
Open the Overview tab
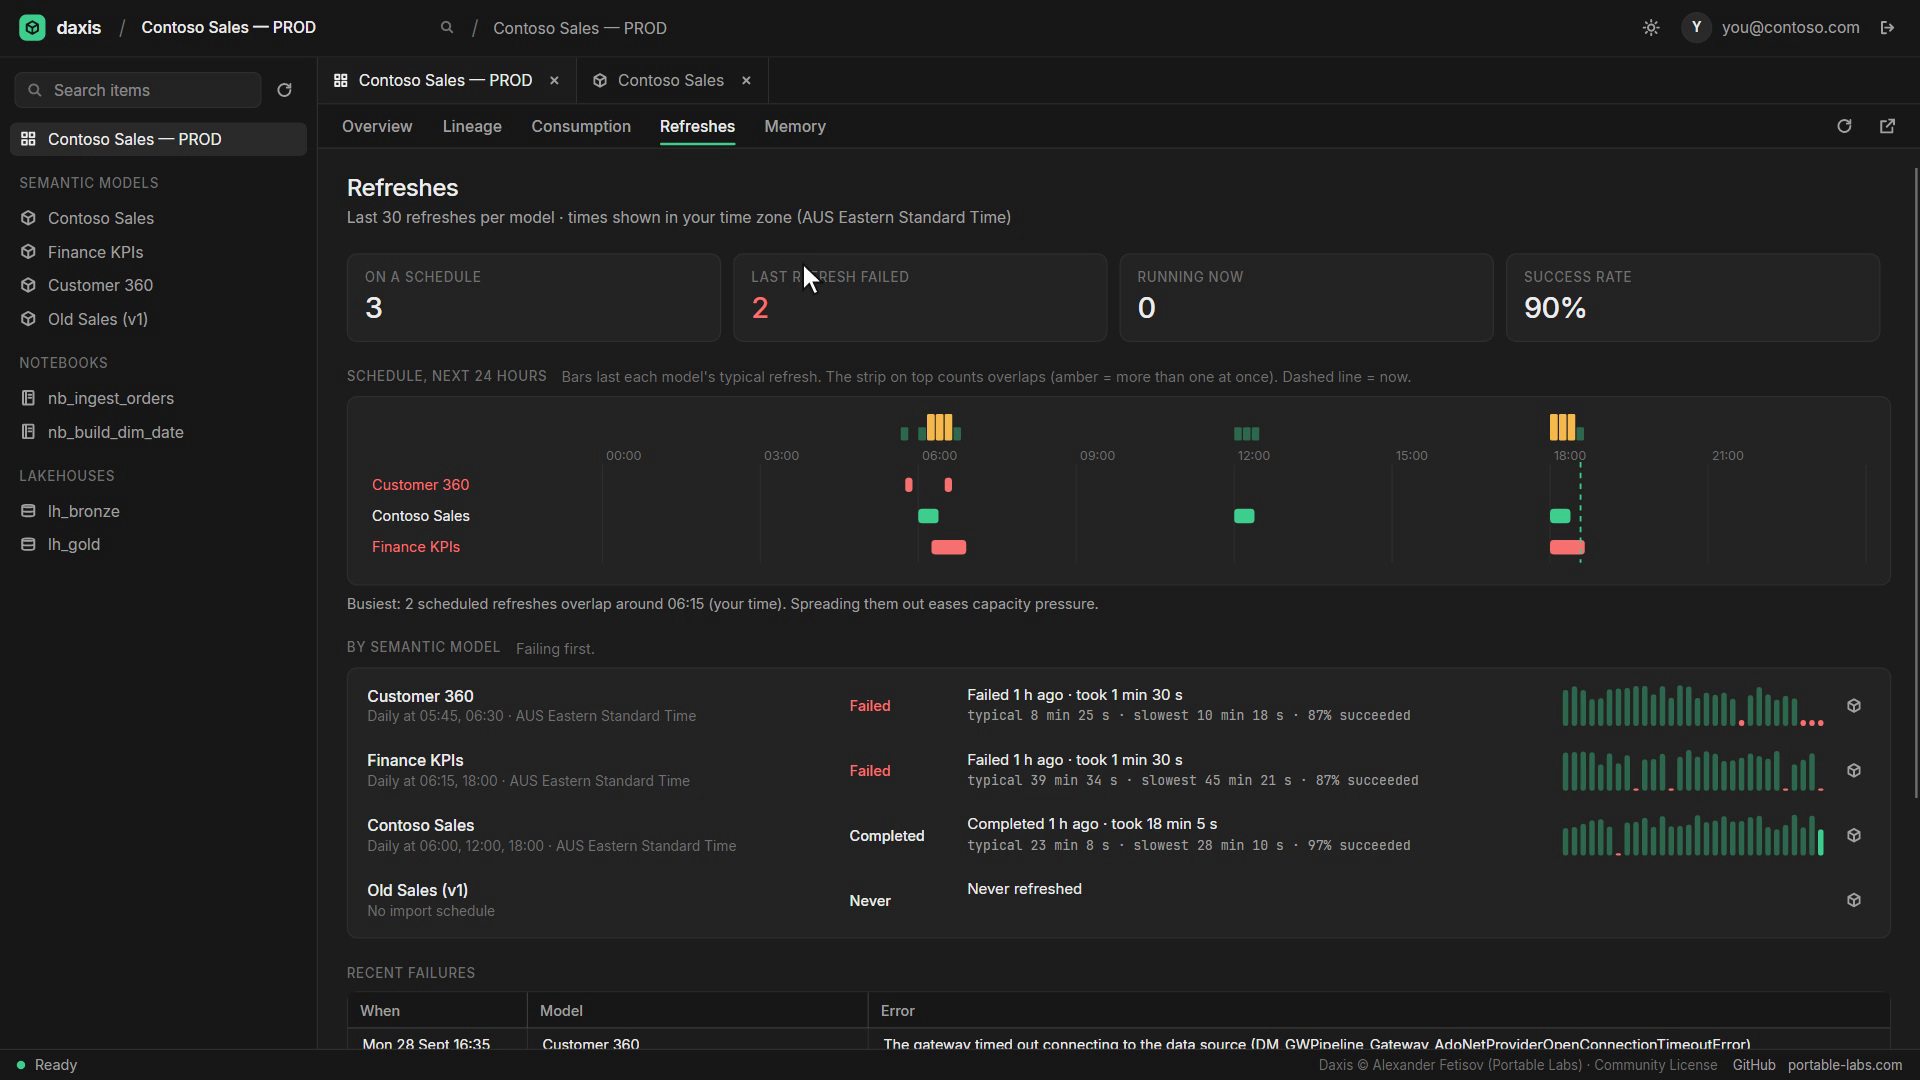click(x=377, y=126)
